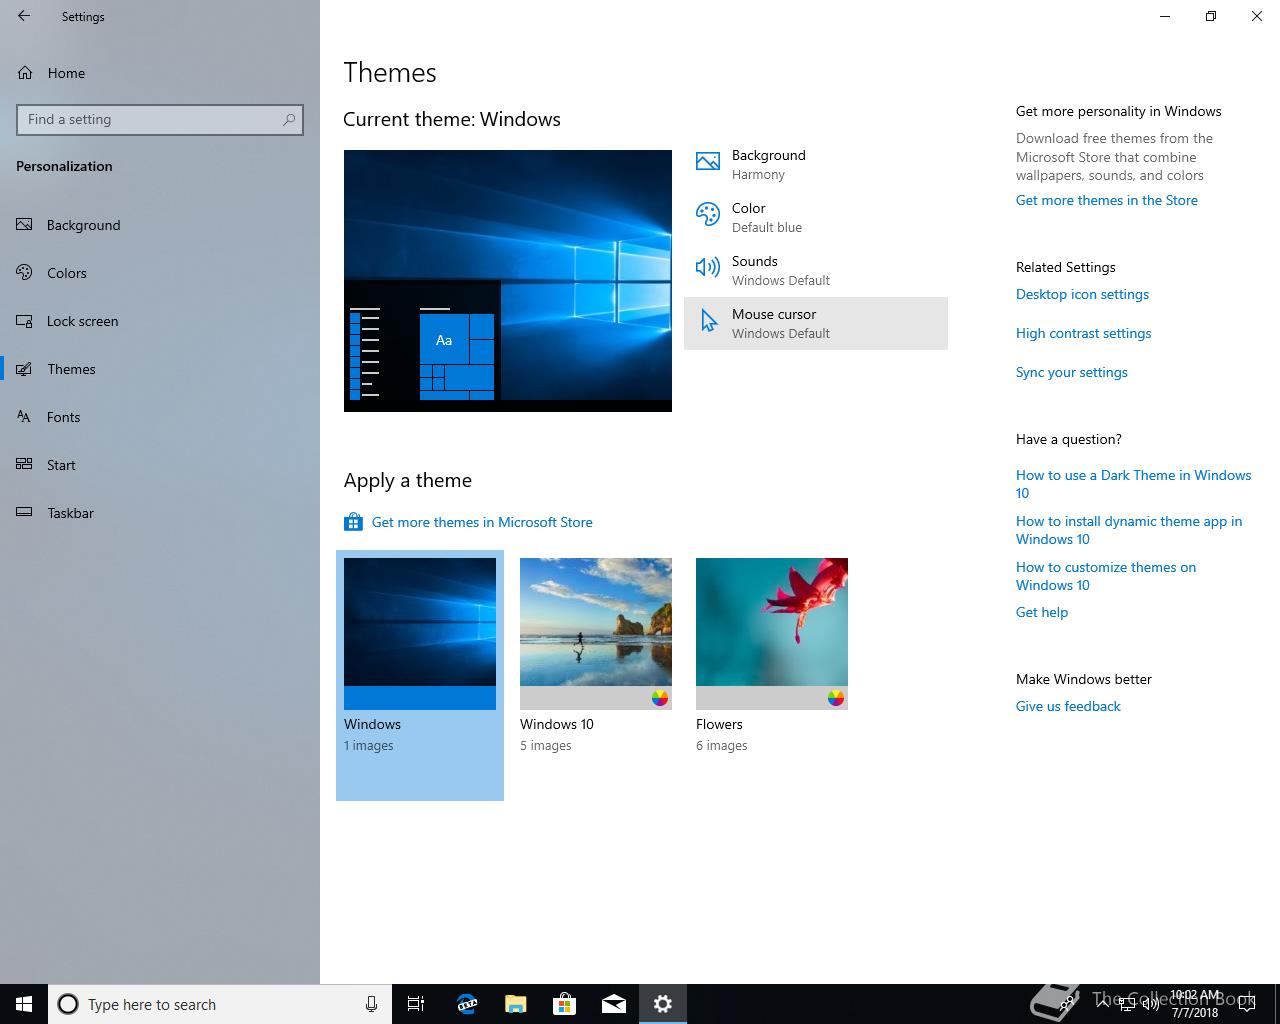This screenshot has height=1024, width=1280.
Task: Open How to customize themes link
Action: click(1106, 576)
